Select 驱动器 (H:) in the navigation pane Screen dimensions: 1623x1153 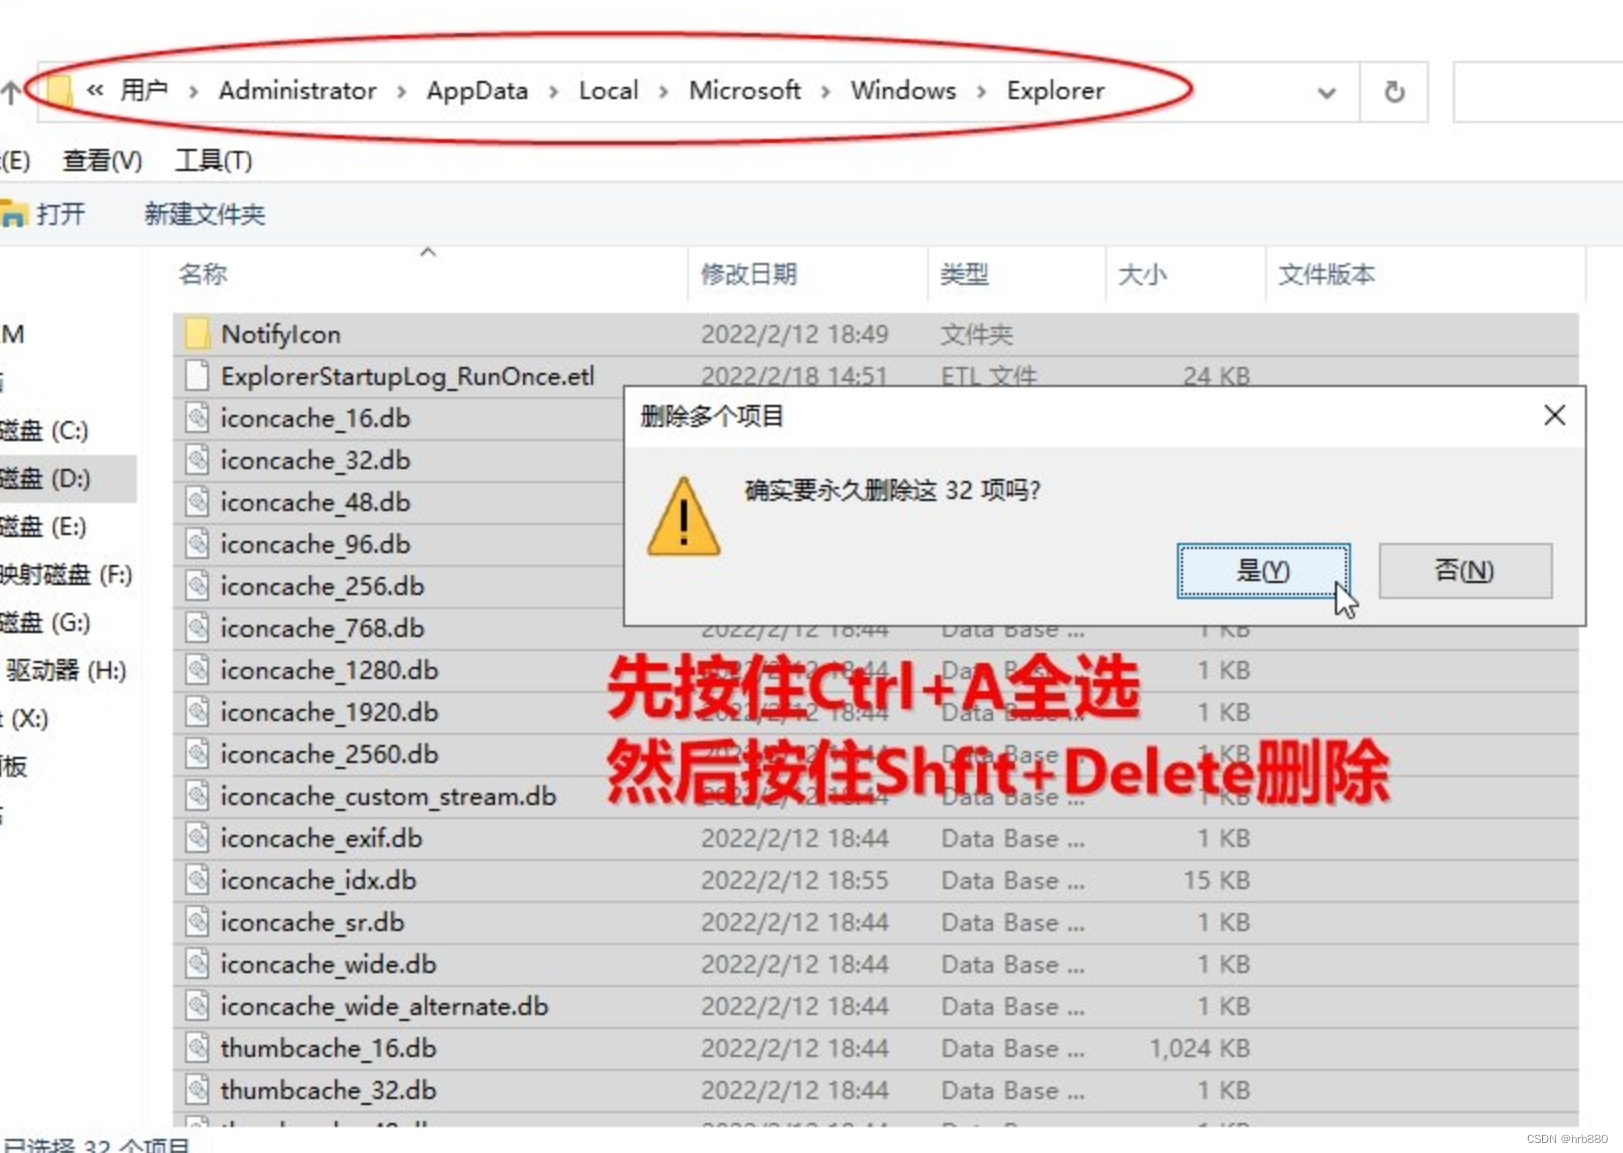point(66,671)
